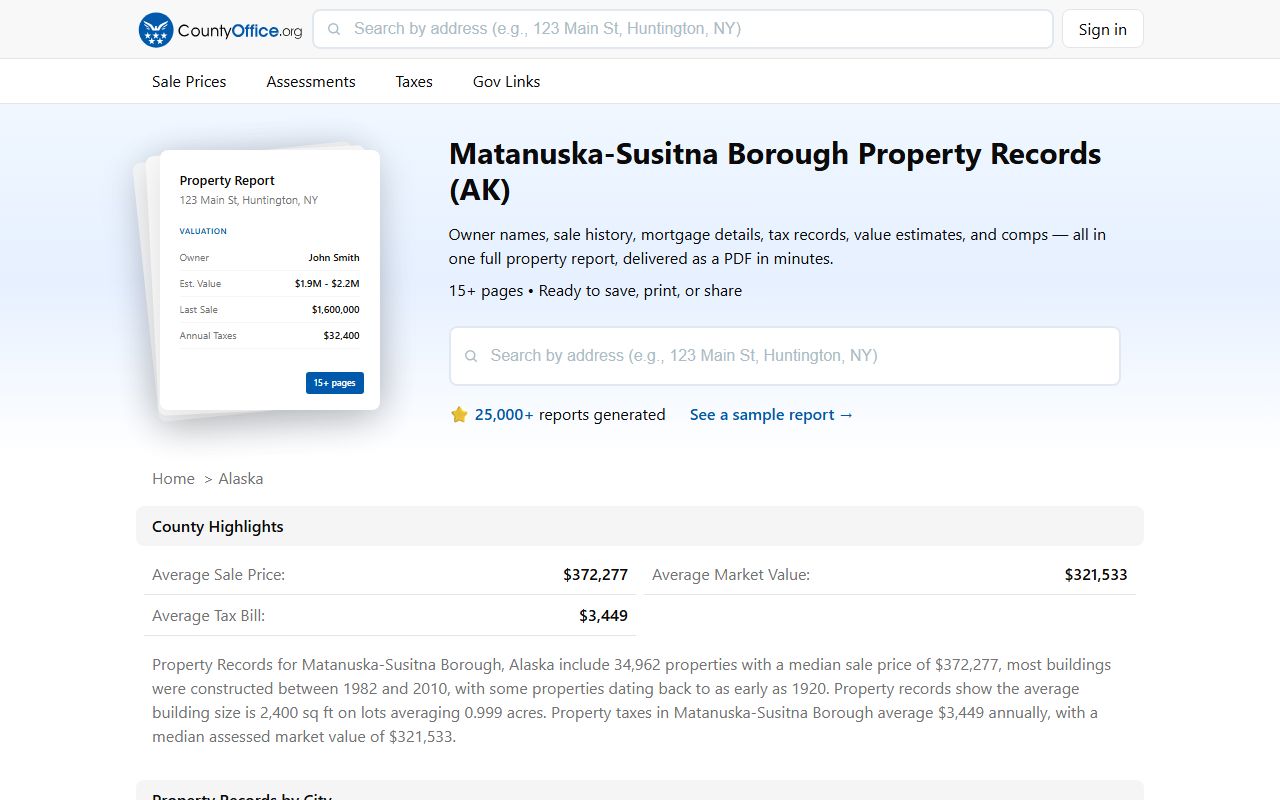This screenshot has height=800, width=1280.
Task: Open the Sale Prices menu item
Action: click(189, 82)
